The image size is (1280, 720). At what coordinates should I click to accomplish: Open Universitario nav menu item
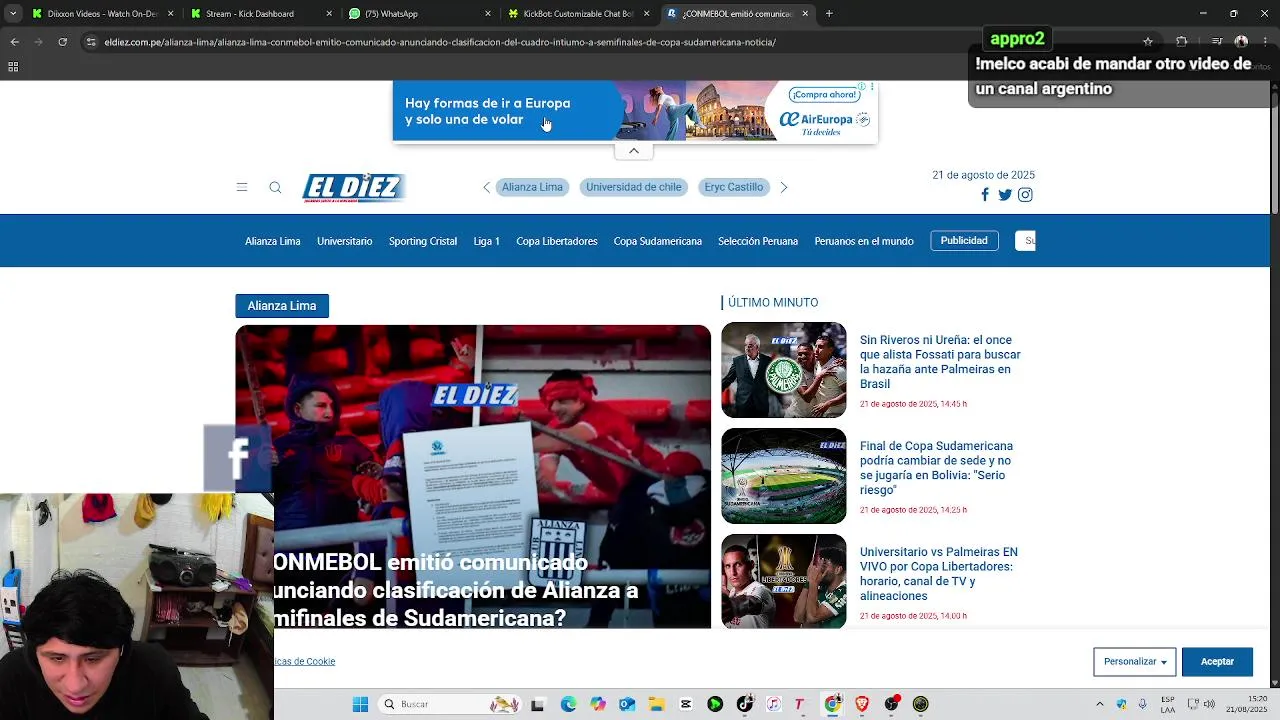click(x=345, y=241)
